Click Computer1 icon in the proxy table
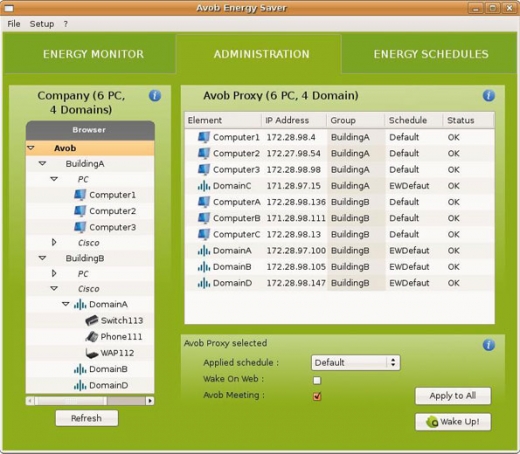The width and height of the screenshot is (520, 454). [x=204, y=137]
